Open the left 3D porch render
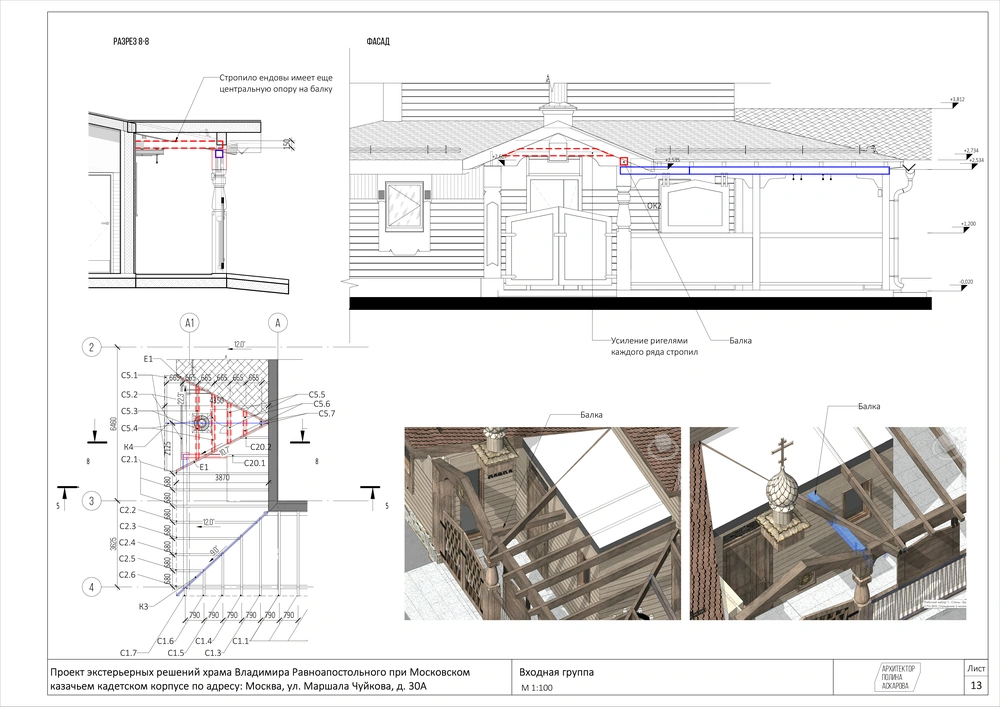The height and width of the screenshot is (707, 1000). [x=542, y=523]
